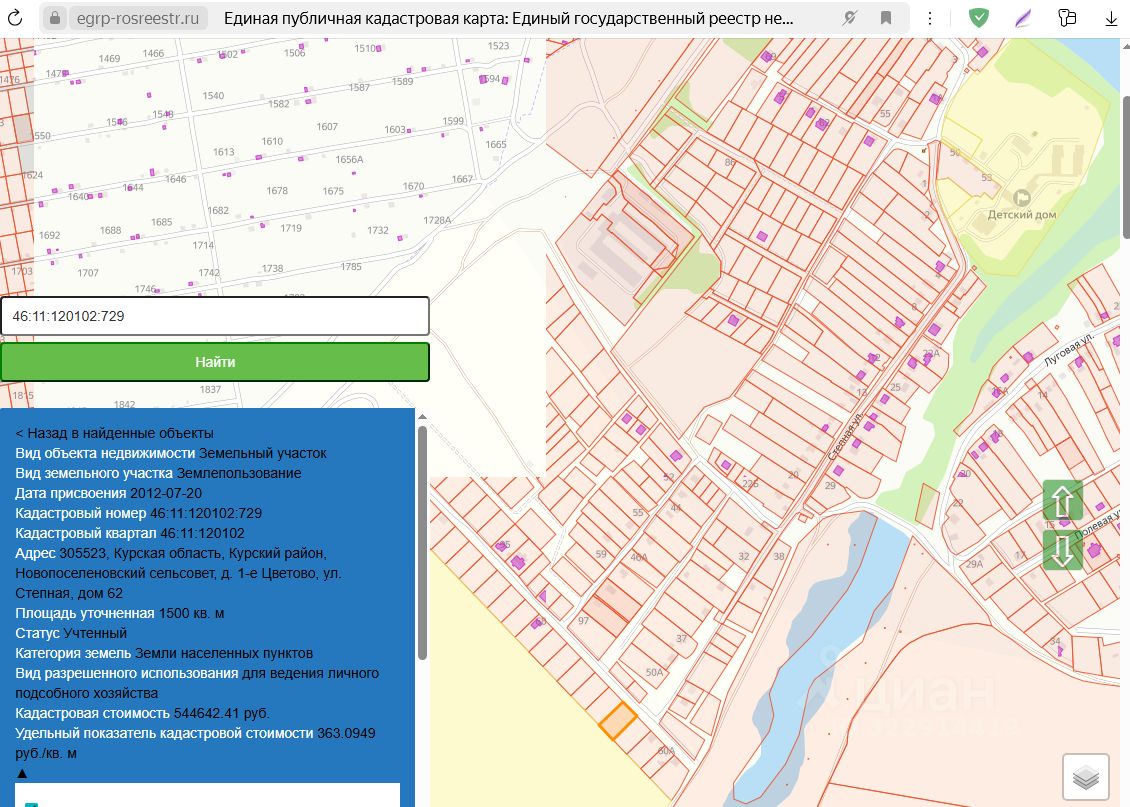Click the page title in address bar

click(510, 18)
